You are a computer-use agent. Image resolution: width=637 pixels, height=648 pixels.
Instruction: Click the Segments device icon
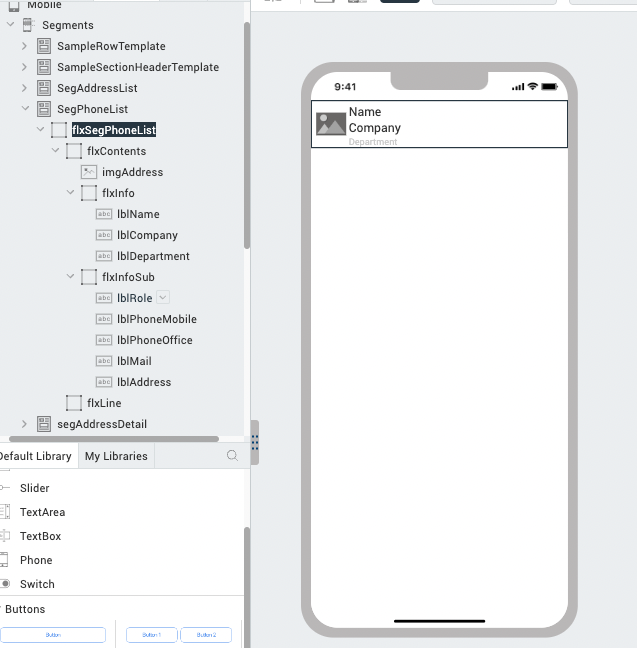click(28, 25)
